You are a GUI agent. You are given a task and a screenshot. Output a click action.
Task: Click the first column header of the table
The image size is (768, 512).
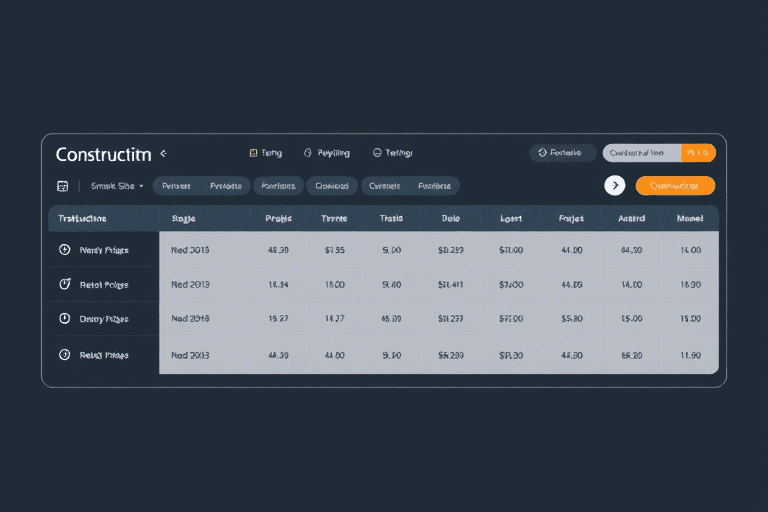[83, 218]
